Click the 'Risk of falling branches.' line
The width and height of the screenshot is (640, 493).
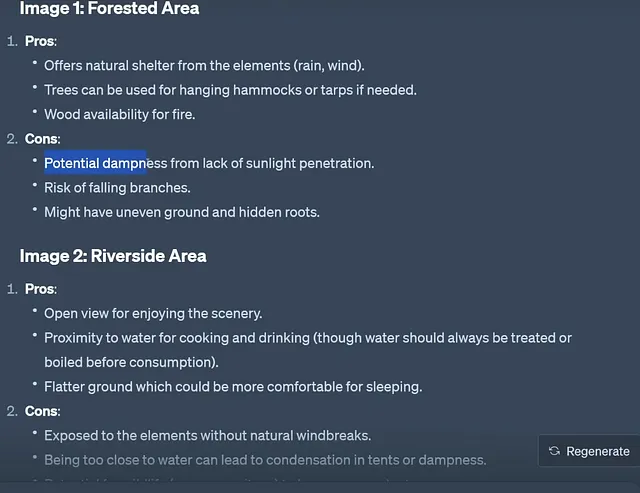[117, 188]
